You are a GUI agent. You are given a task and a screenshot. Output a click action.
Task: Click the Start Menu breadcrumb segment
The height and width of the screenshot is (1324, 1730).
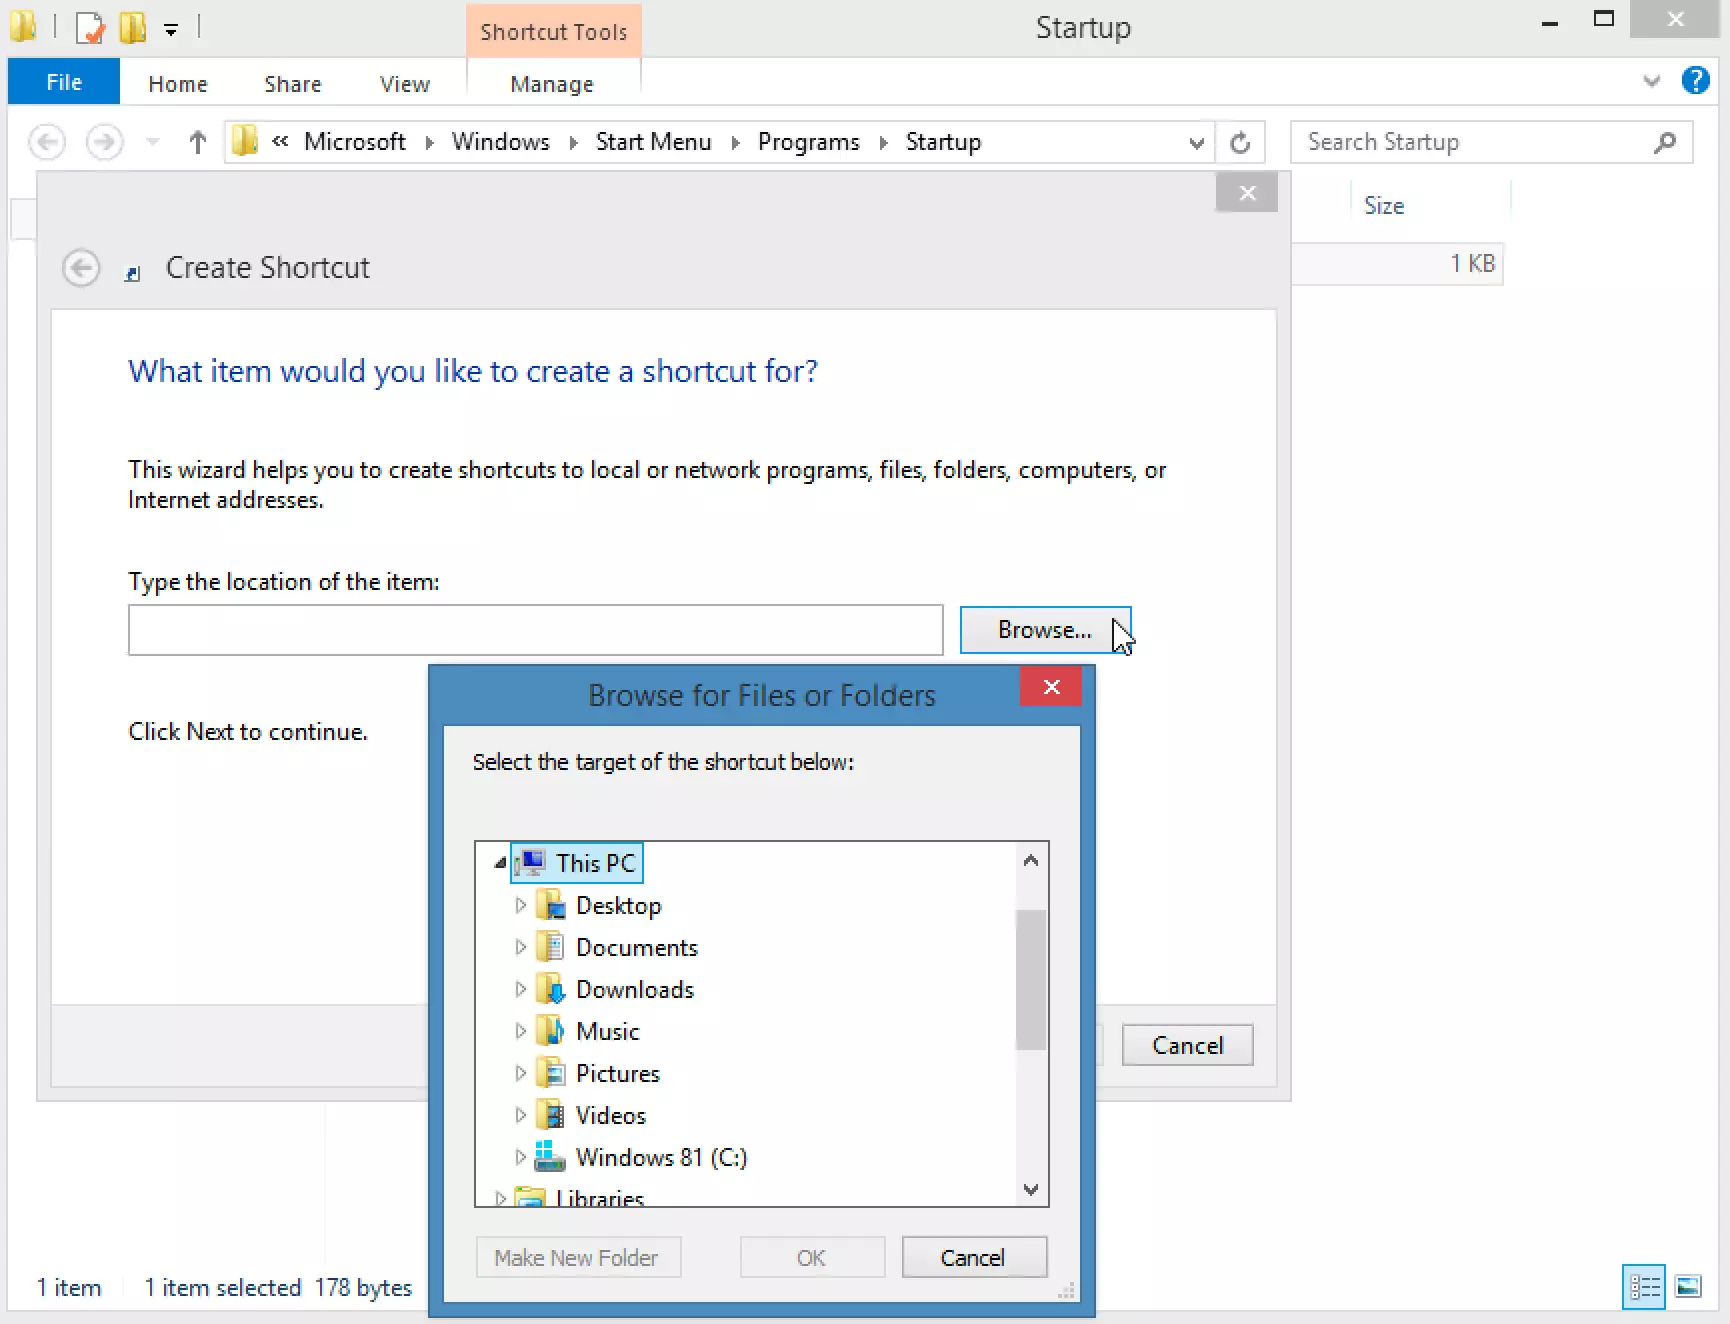654,142
